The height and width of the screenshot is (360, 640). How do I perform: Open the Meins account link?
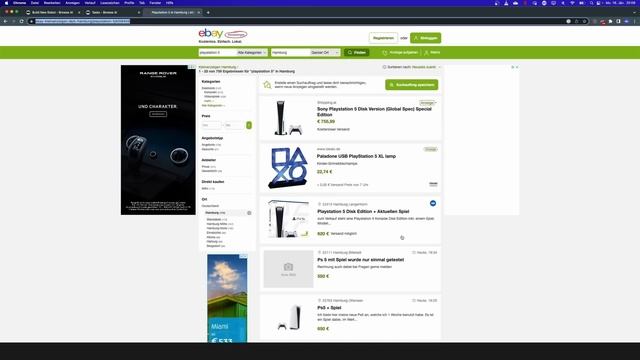pos(432,53)
